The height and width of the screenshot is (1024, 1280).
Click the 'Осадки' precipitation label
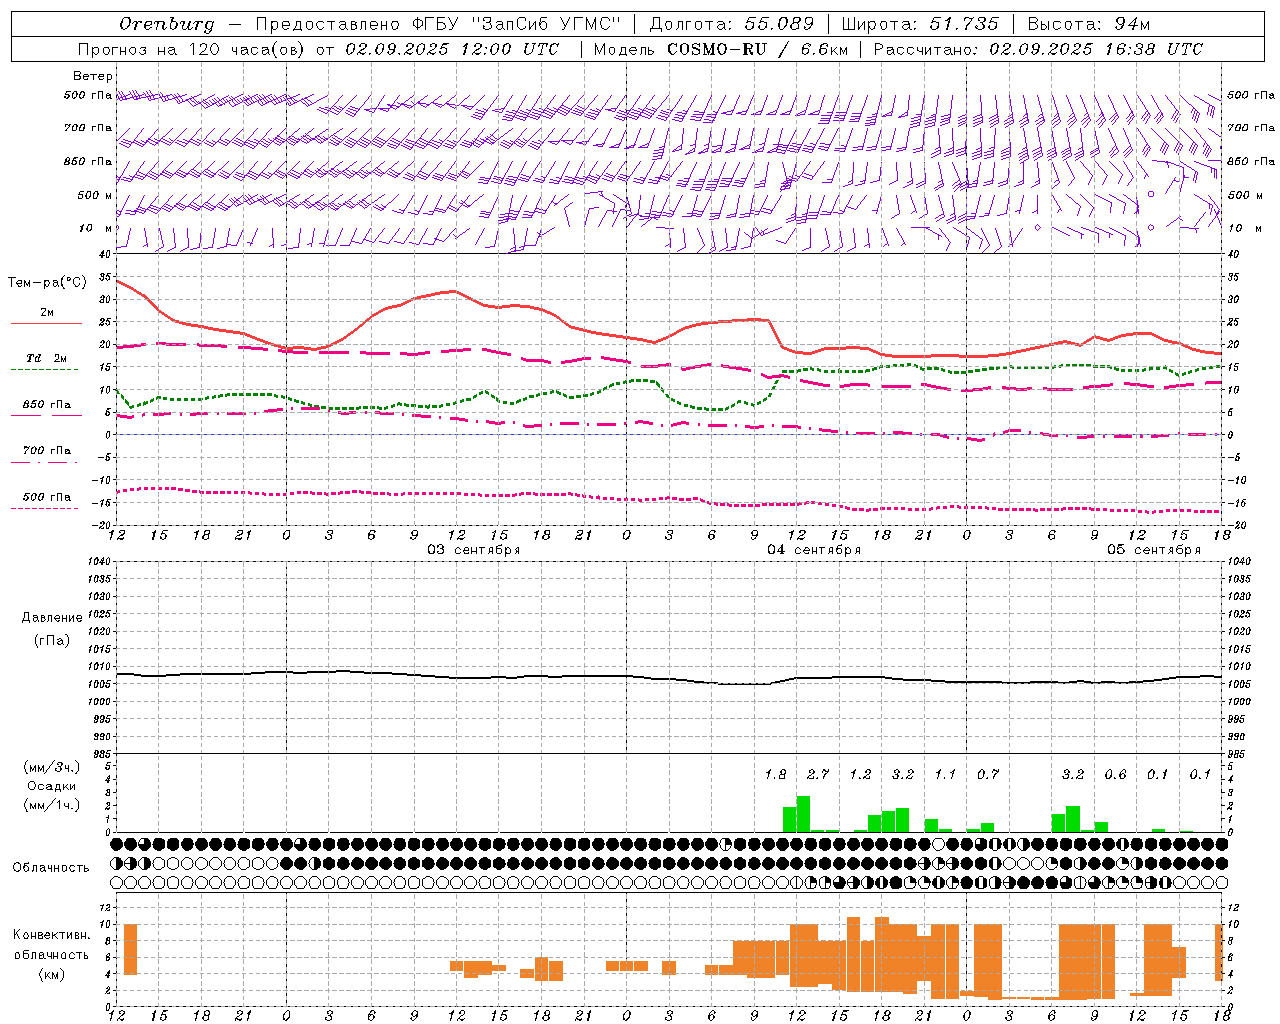(x=52, y=786)
